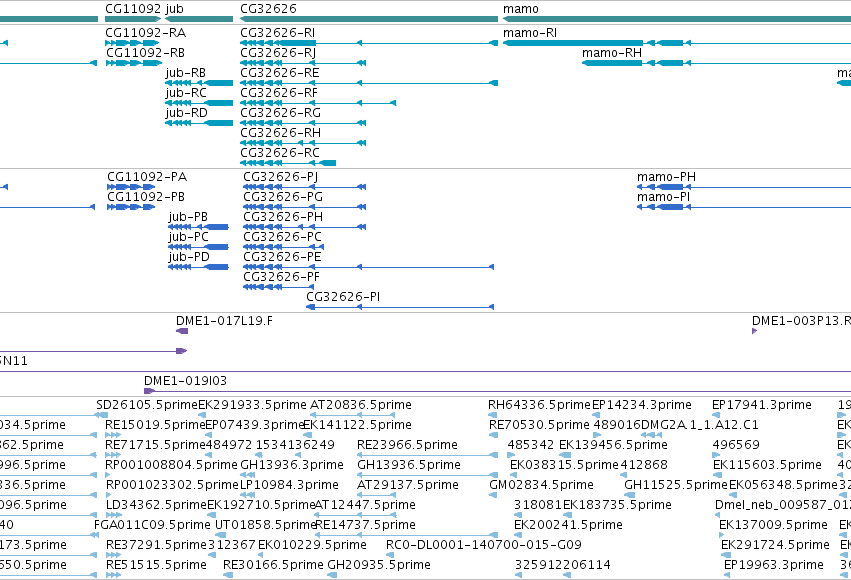Click EST EK139456.5prime
Screen dimensions: 851x580
[613, 445]
